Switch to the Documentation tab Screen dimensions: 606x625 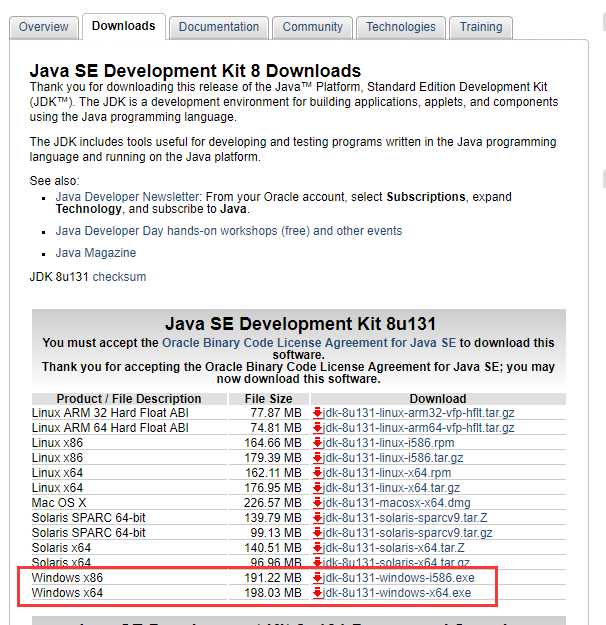[218, 27]
